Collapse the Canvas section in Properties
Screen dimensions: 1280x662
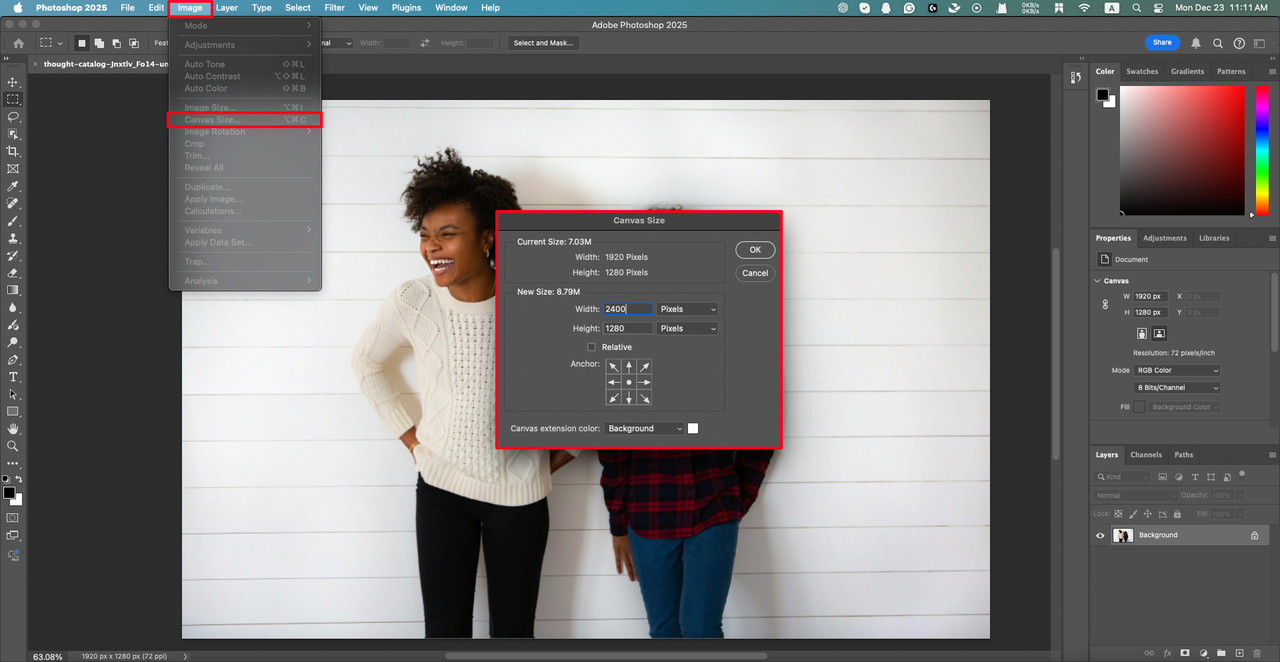(1098, 281)
